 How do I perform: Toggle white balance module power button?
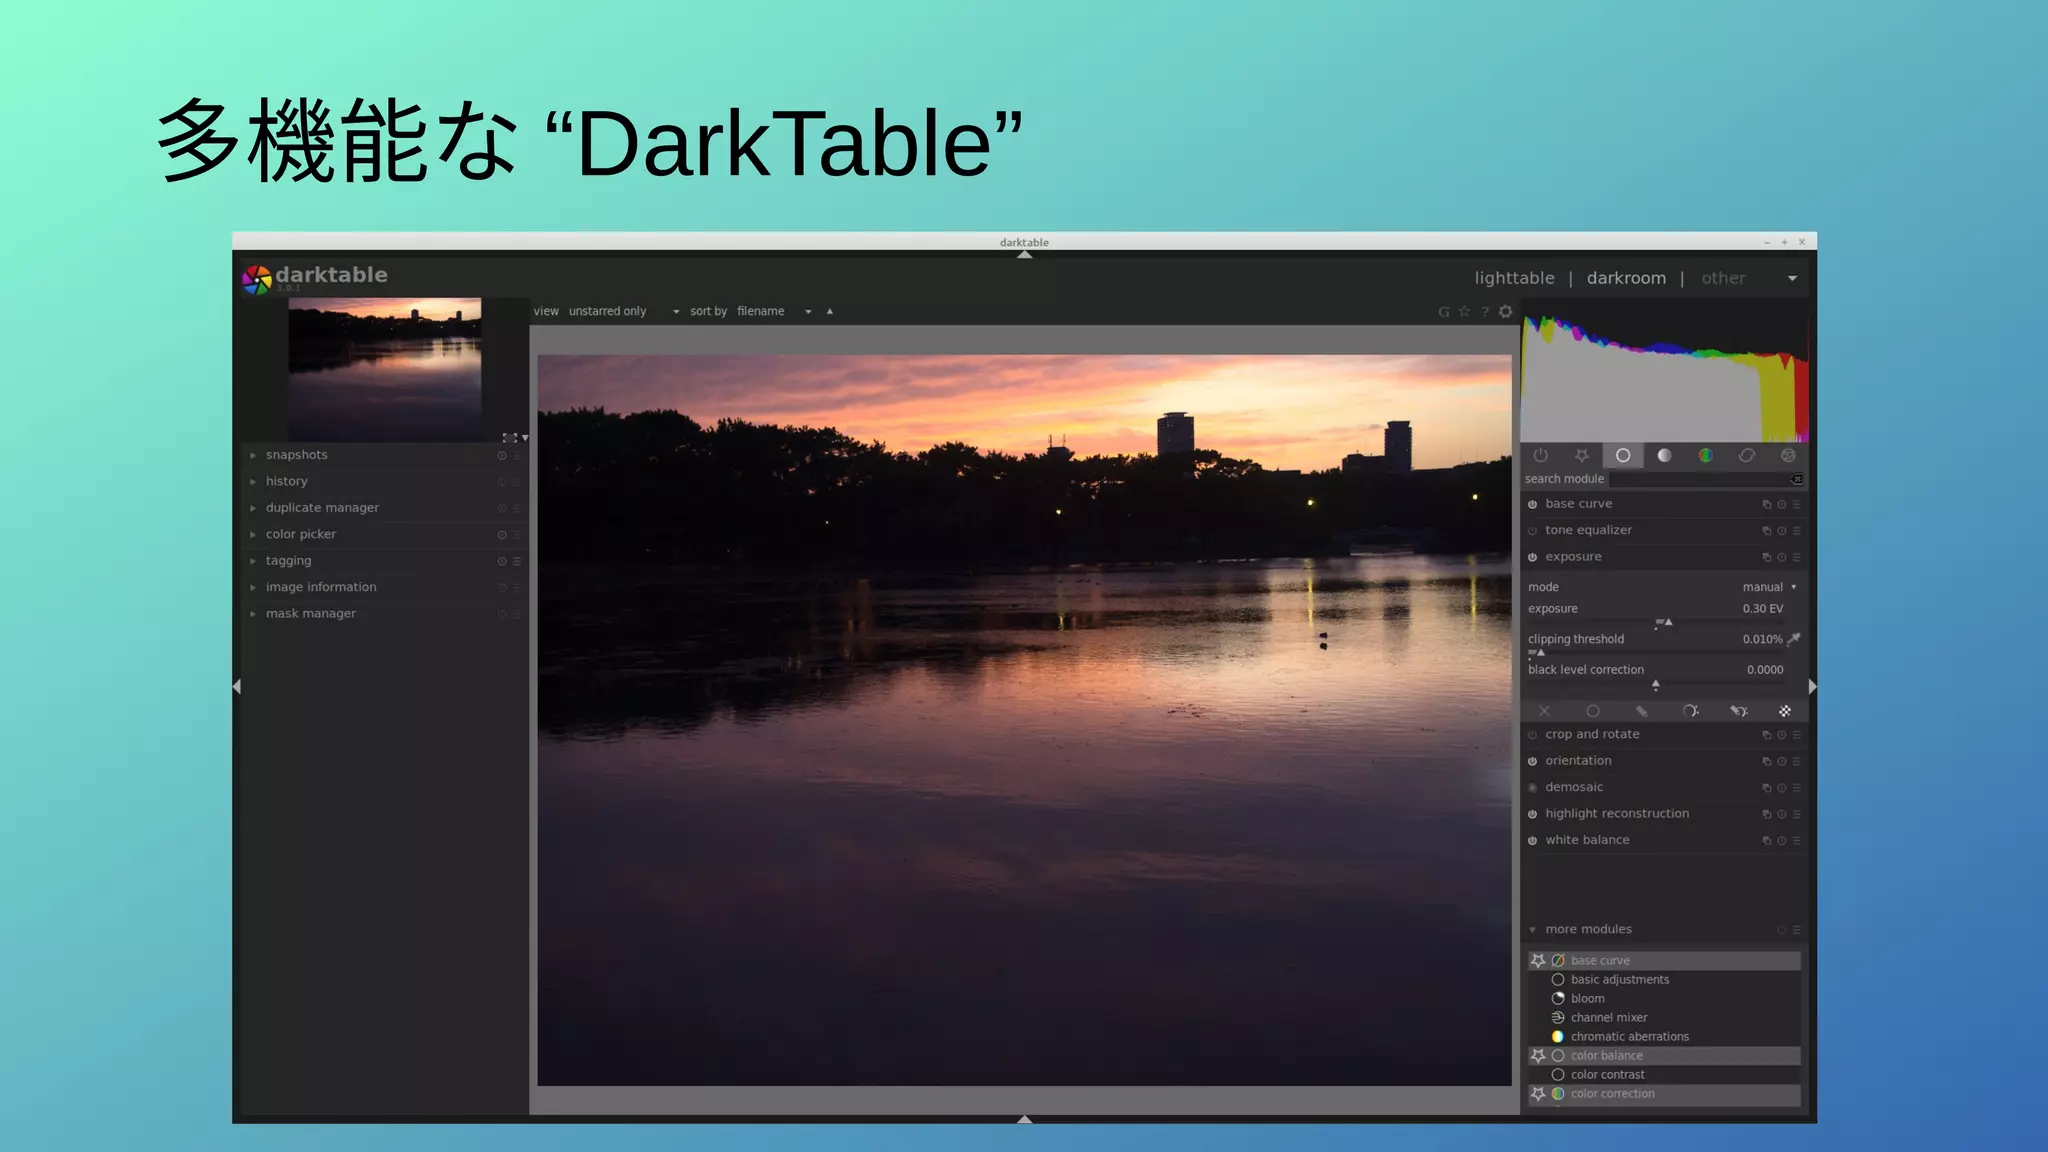pyautogui.click(x=1532, y=841)
